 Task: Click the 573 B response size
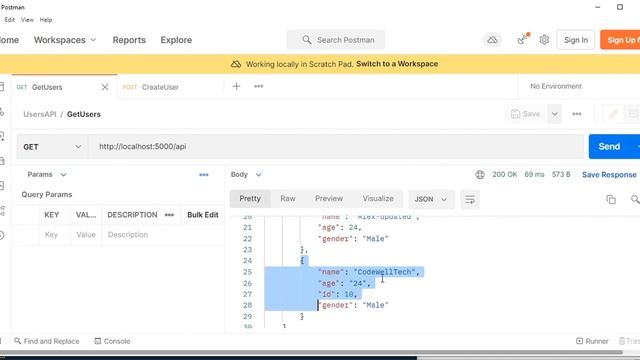coord(561,175)
